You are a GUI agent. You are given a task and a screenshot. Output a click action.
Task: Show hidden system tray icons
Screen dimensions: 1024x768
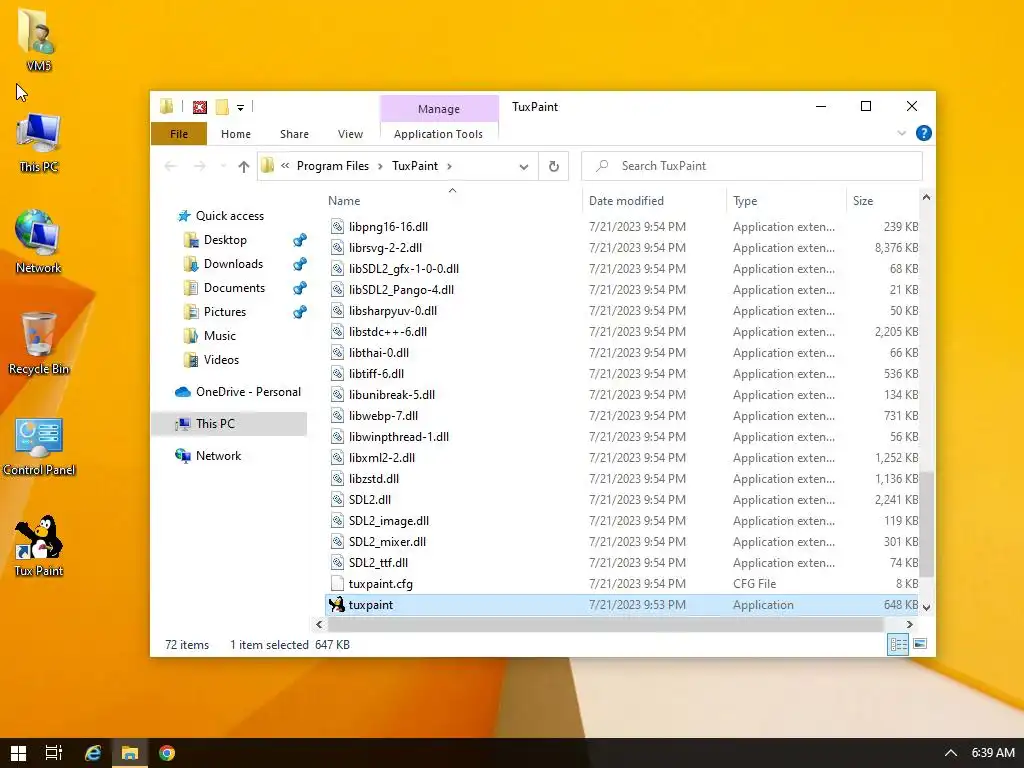click(951, 753)
